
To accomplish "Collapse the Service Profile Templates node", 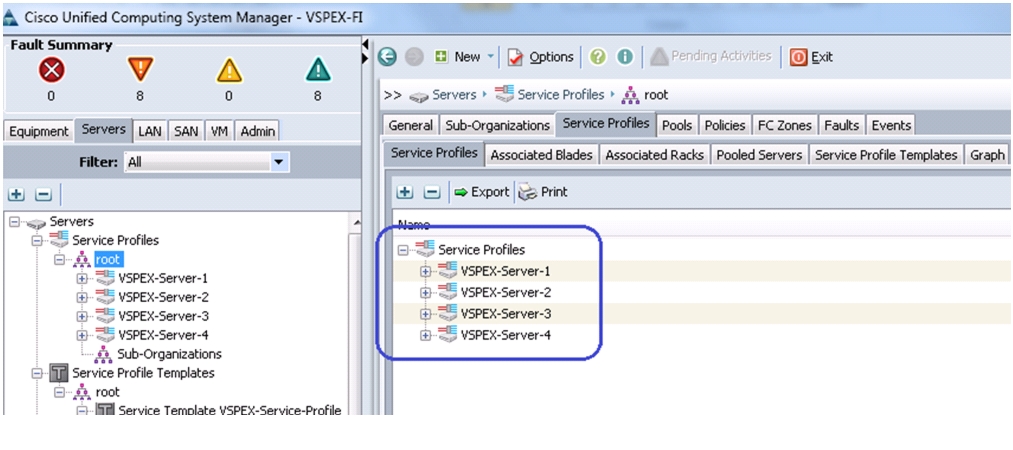I will click(x=37, y=373).
